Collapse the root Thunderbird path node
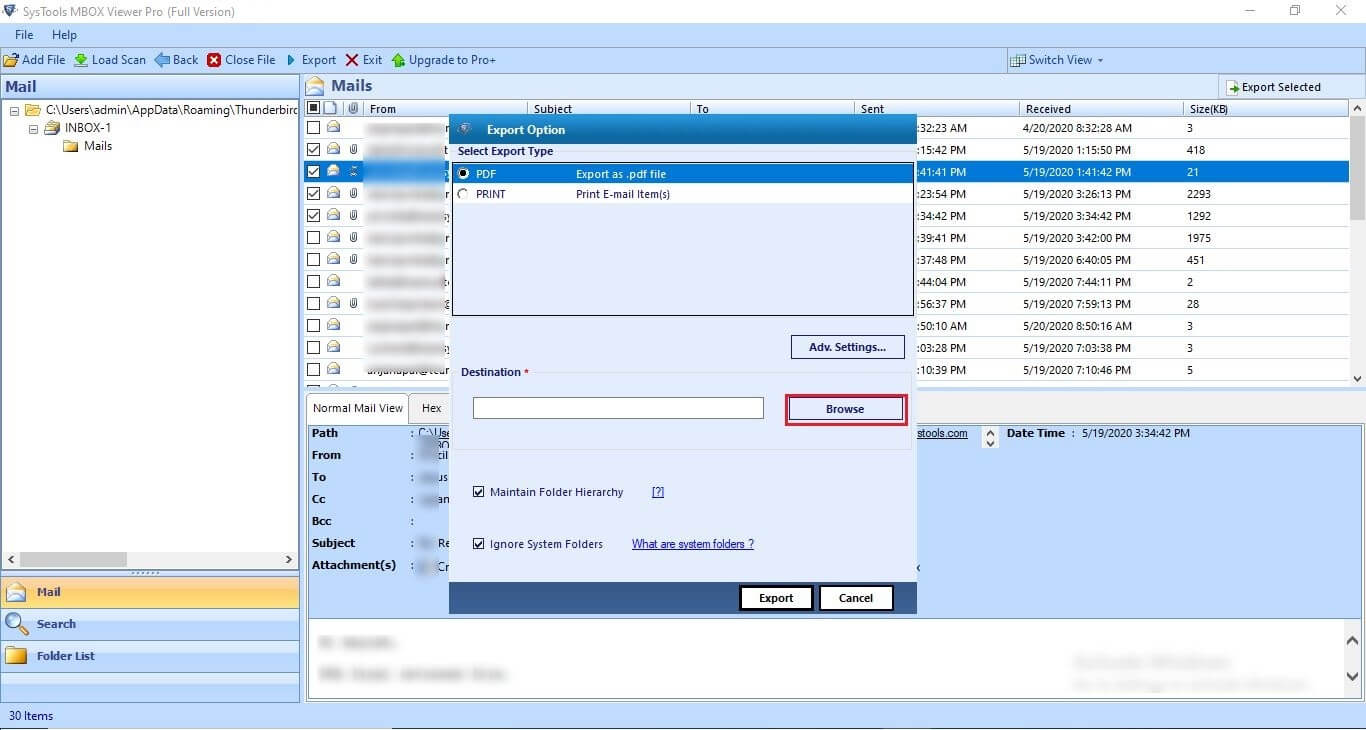The width and height of the screenshot is (1366, 730). 15,110
